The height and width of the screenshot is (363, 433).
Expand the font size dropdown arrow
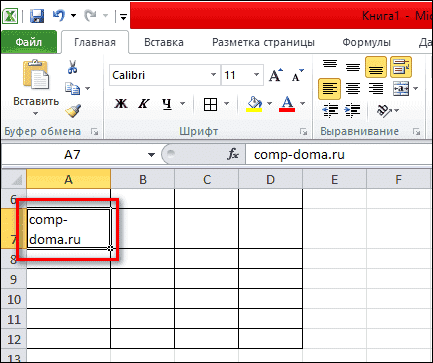coord(256,75)
